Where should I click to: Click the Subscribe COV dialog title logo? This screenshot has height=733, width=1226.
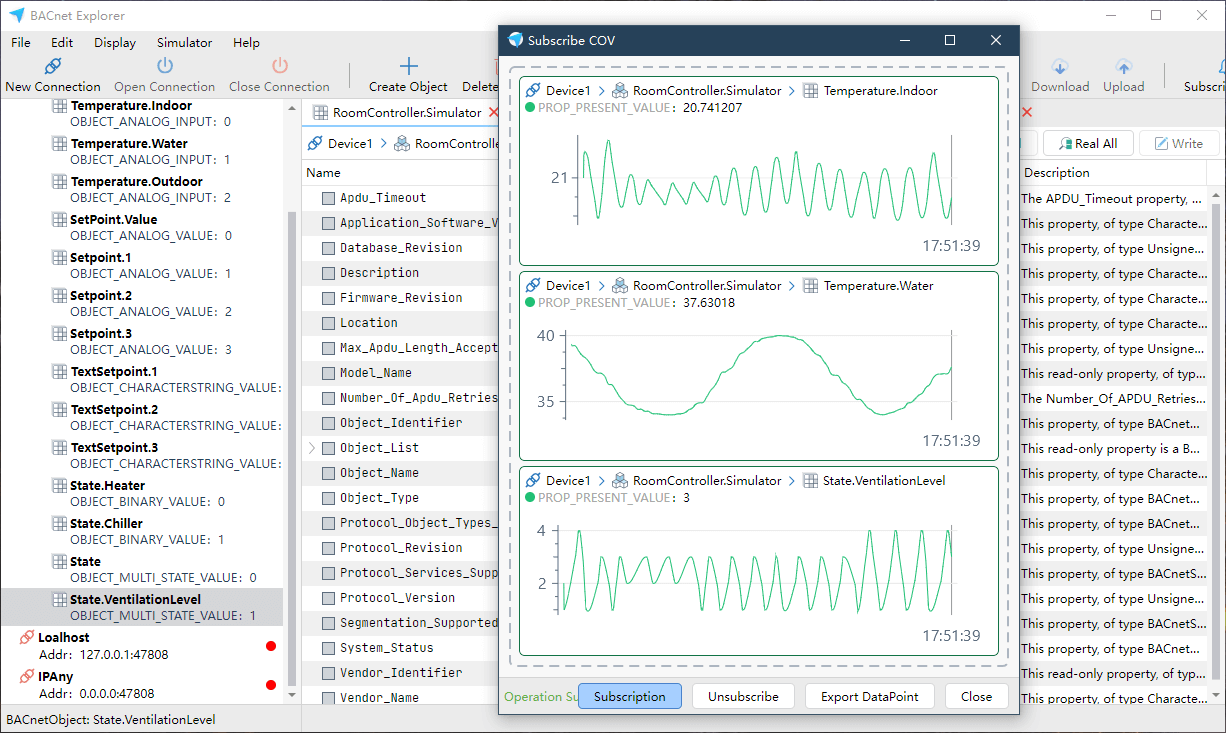point(516,40)
